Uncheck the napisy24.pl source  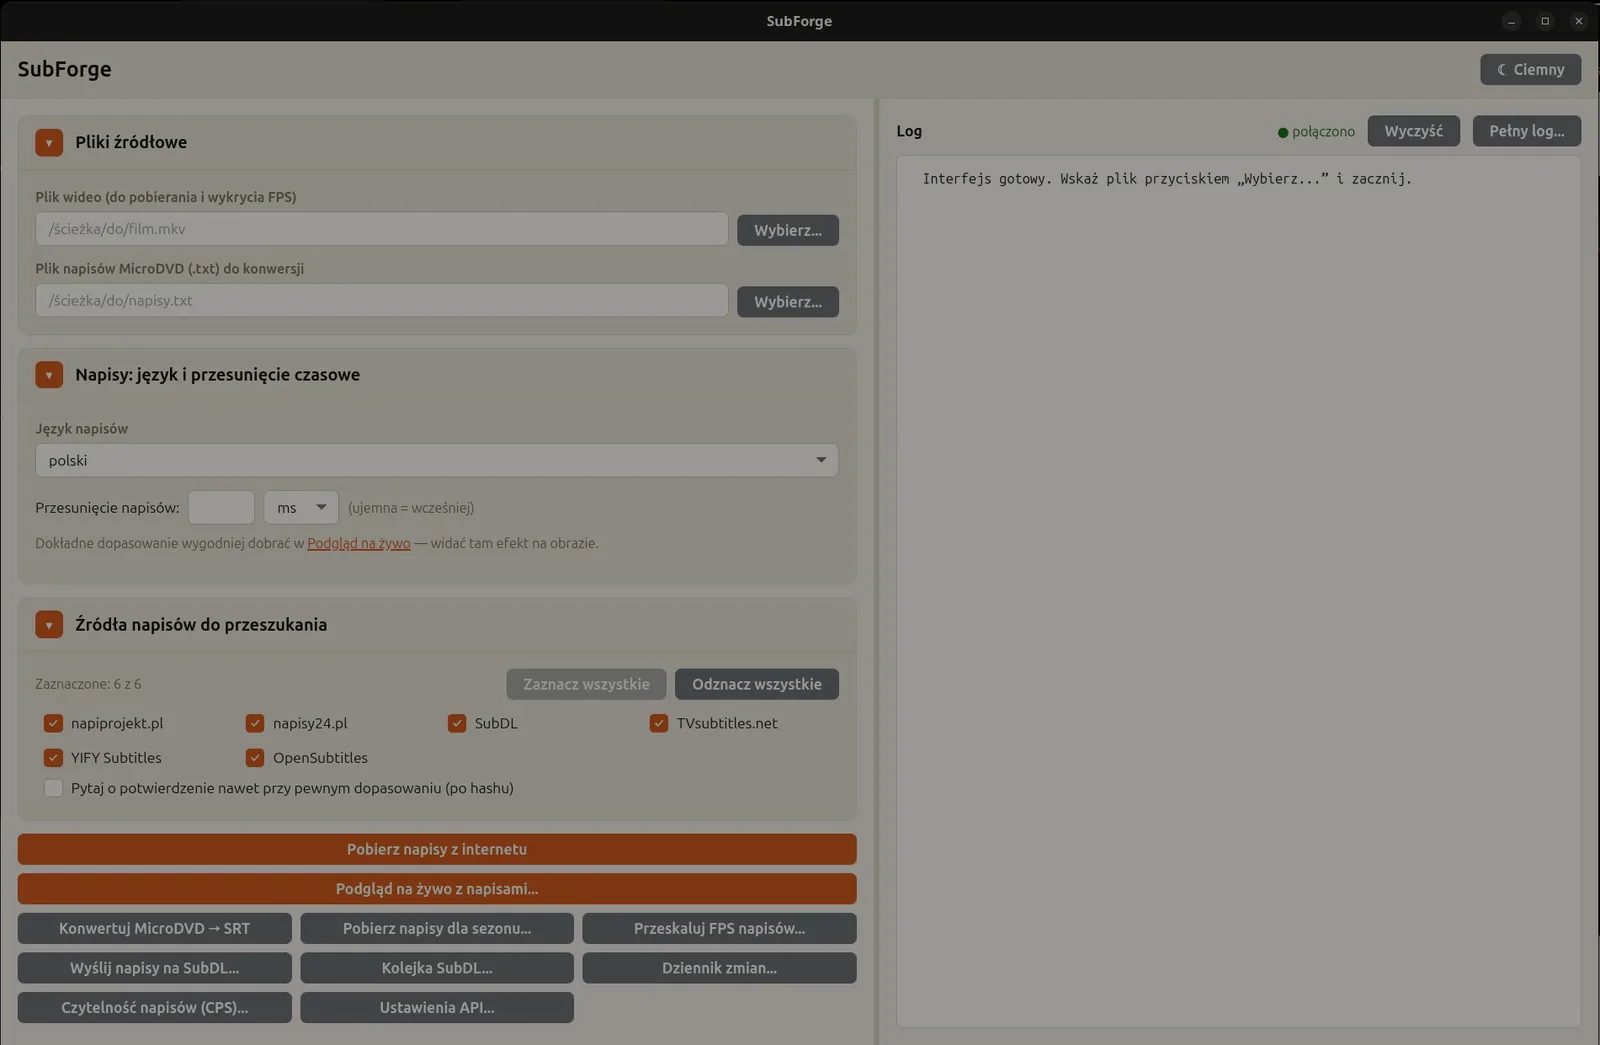pos(255,723)
